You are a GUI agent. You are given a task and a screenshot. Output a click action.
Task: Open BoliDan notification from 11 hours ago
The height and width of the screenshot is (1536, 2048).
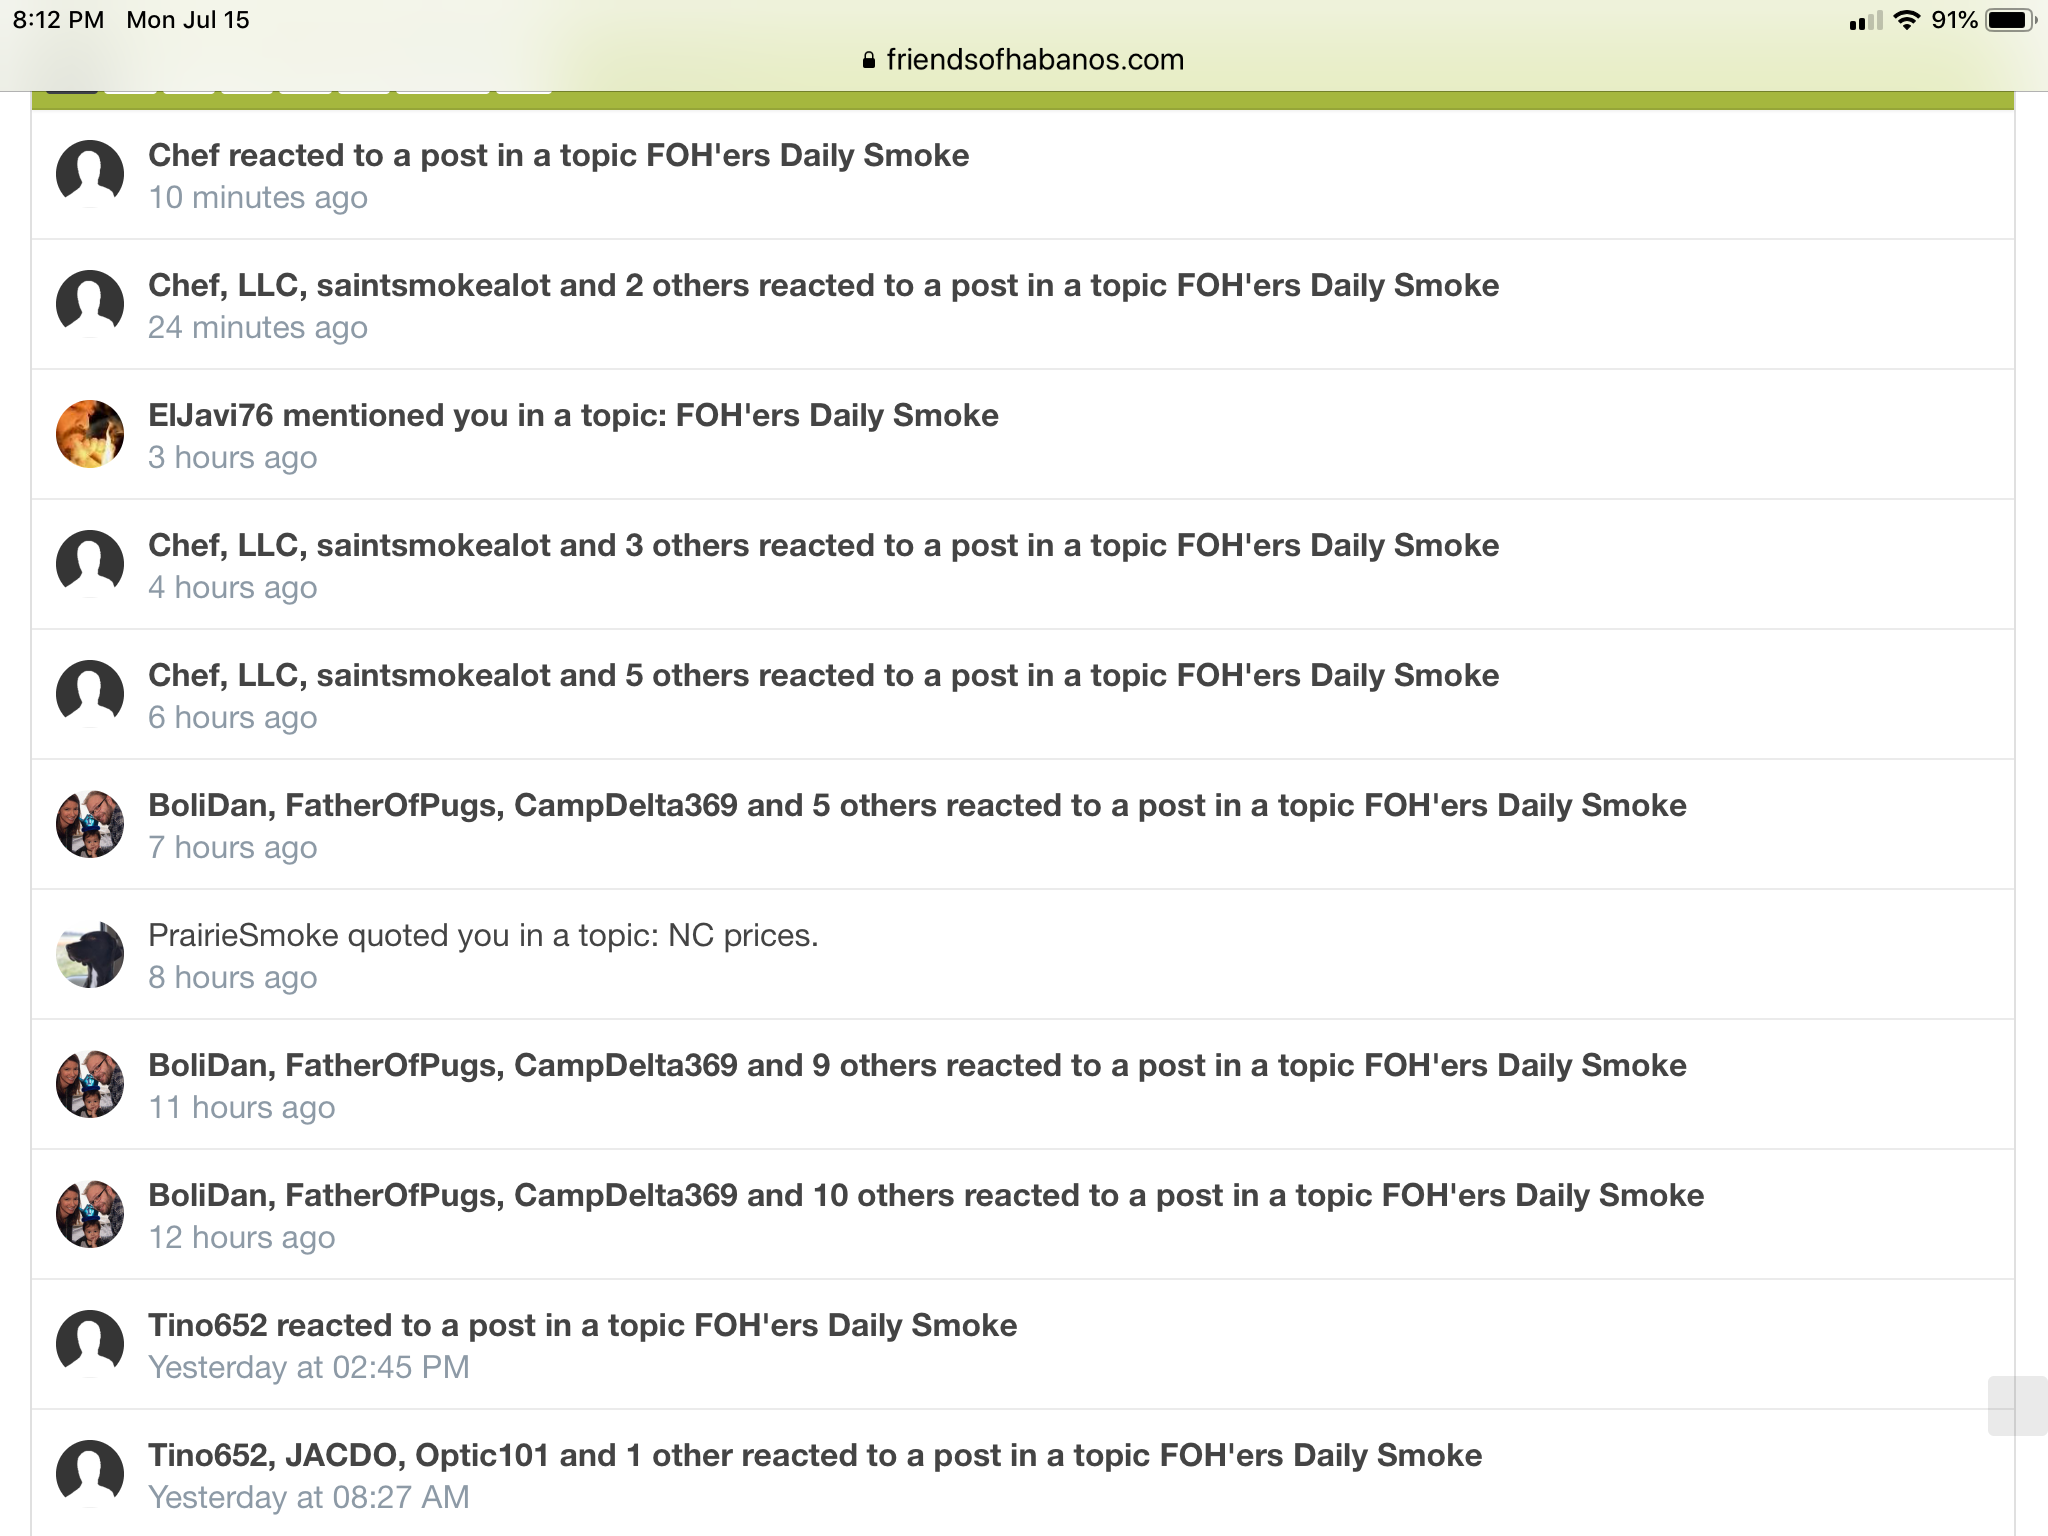(x=1022, y=1084)
